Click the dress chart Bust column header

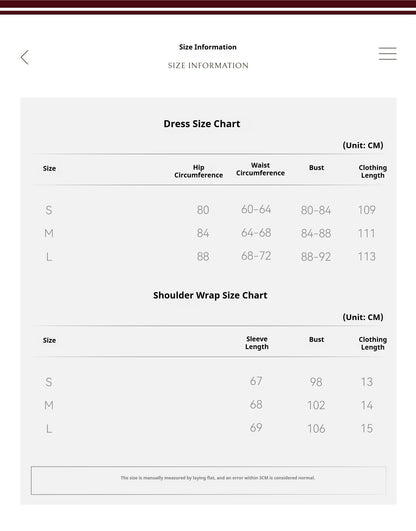click(316, 168)
